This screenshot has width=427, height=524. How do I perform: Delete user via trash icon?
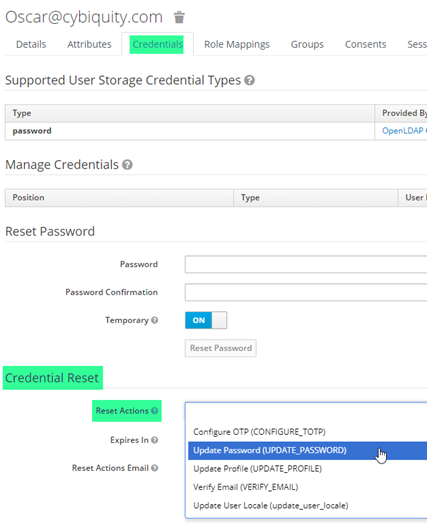(x=179, y=17)
